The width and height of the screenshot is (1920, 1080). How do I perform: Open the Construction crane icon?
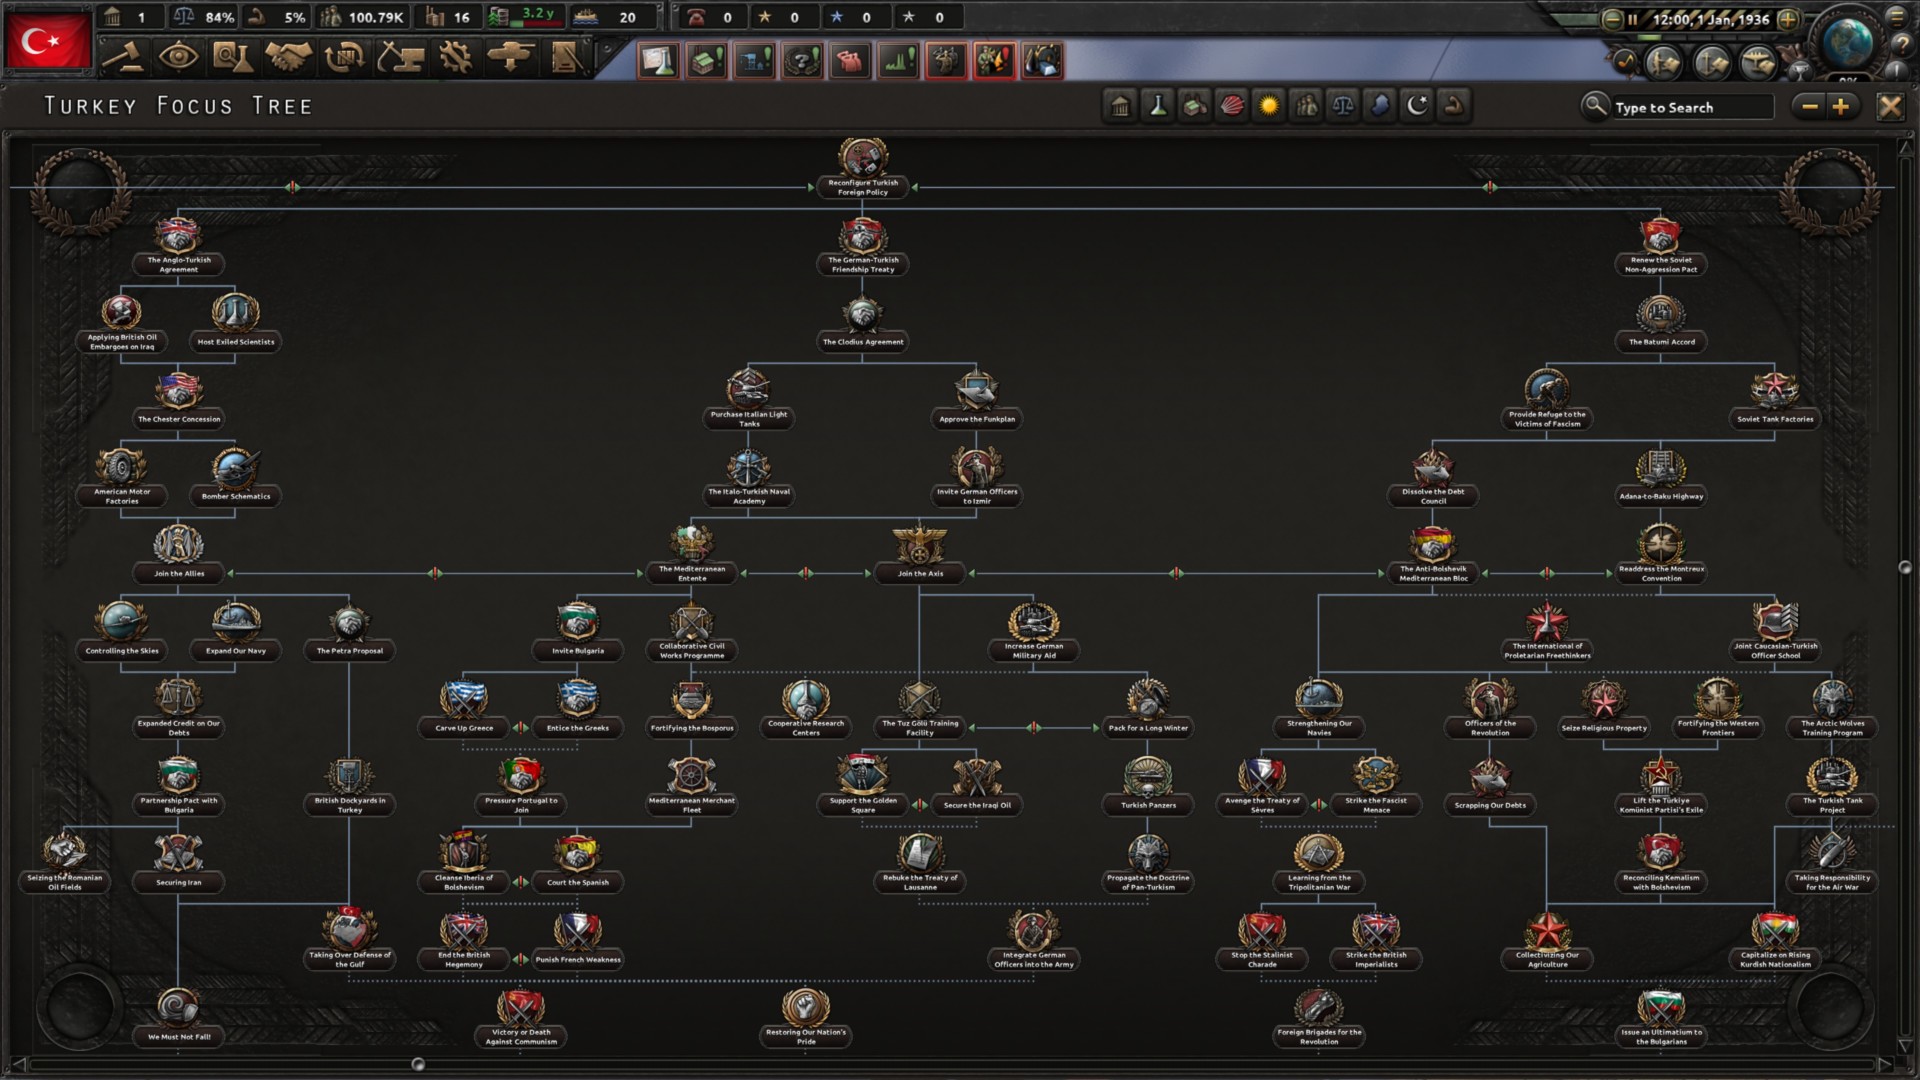coord(399,58)
